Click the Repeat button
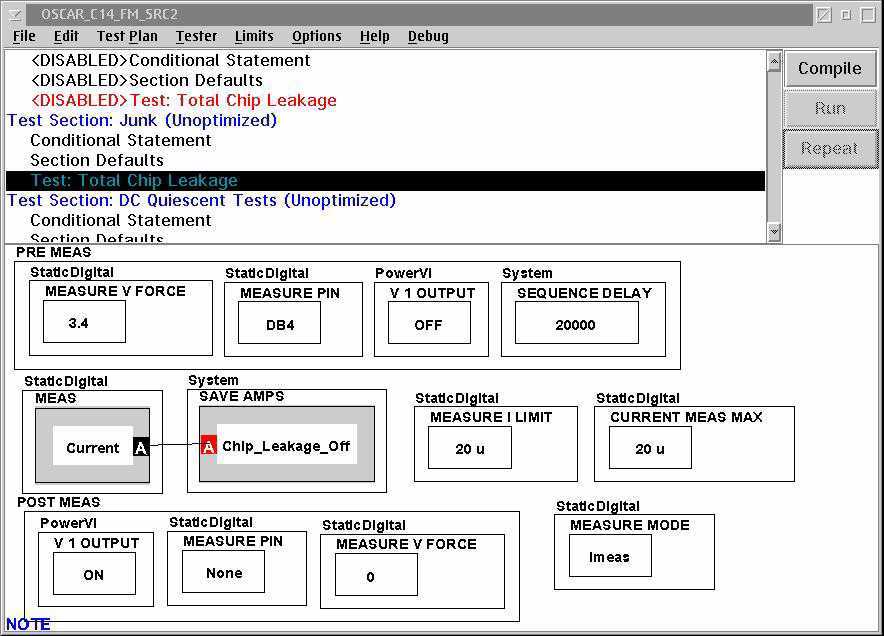This screenshot has height=636, width=884. (830, 148)
